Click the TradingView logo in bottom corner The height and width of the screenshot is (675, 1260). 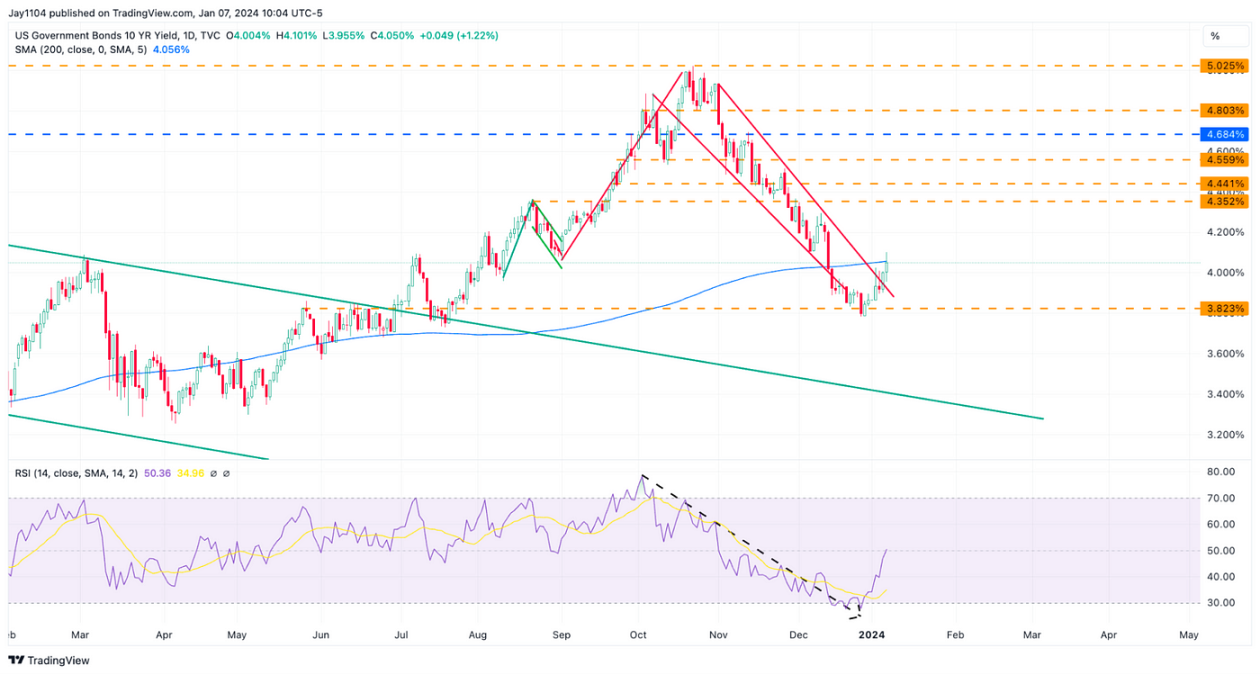point(49,660)
